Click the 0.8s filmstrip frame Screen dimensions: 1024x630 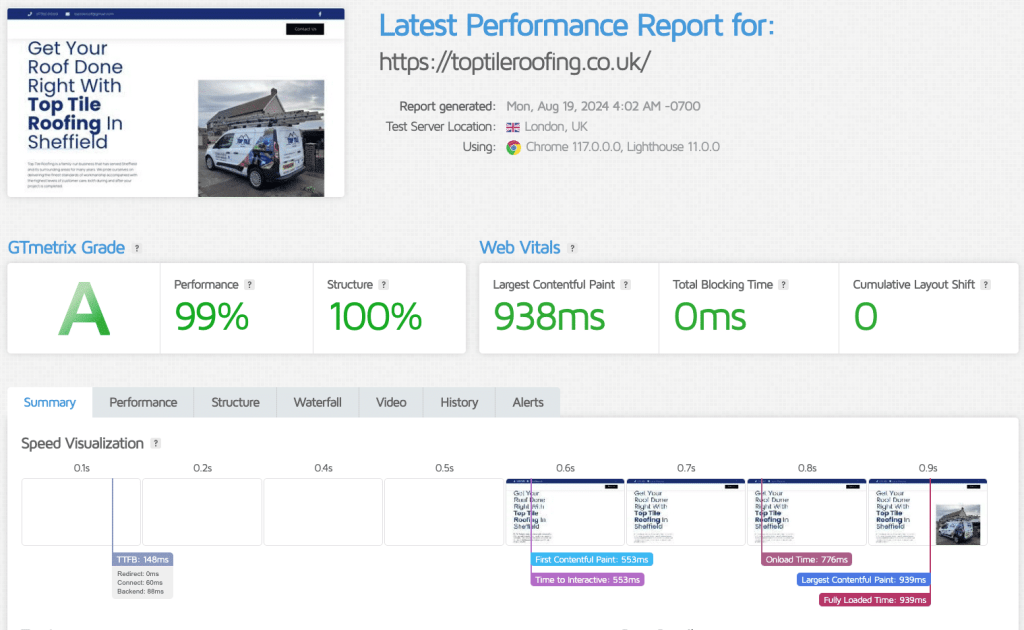point(807,512)
